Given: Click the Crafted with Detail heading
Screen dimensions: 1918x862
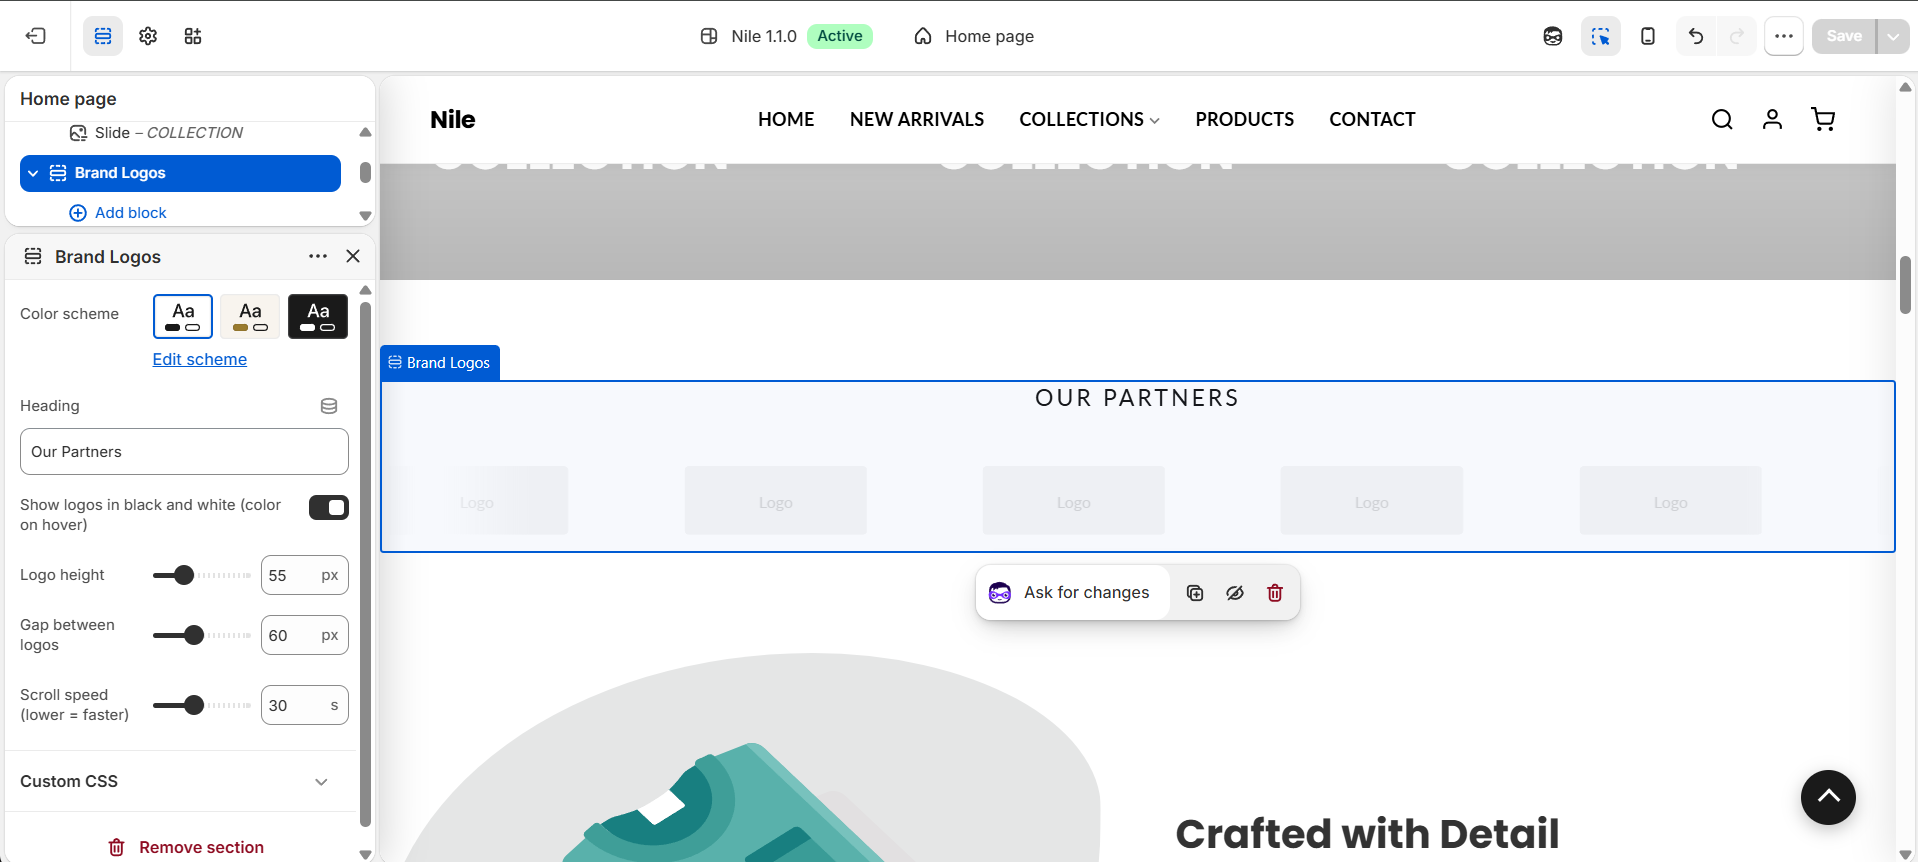Looking at the screenshot, I should tap(1367, 833).
